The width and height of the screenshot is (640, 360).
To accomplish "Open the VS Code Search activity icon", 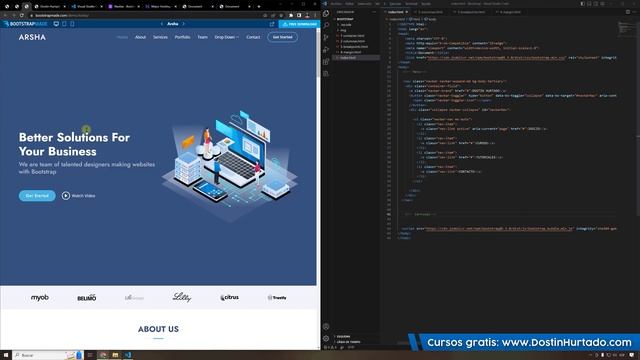I will (x=326, y=25).
